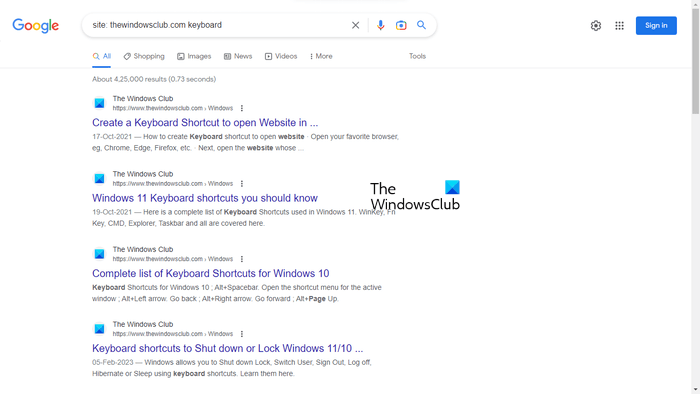Click the Google logo
The height and width of the screenshot is (394, 700).
pos(36,25)
